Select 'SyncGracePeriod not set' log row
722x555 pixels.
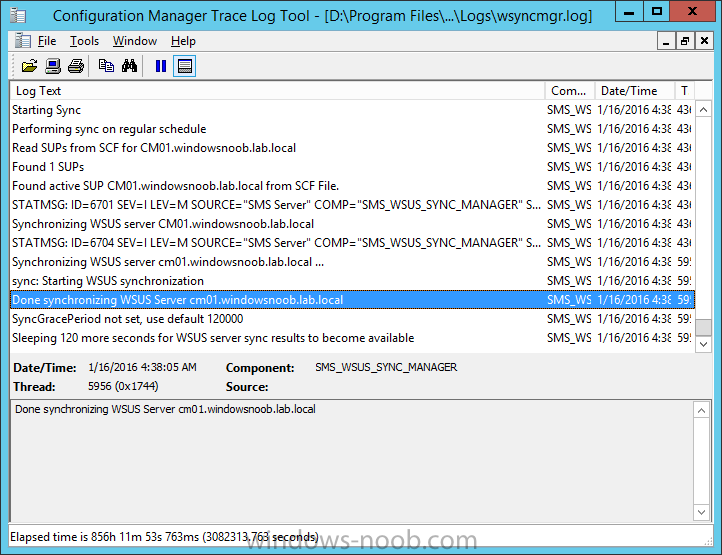(x=352, y=319)
